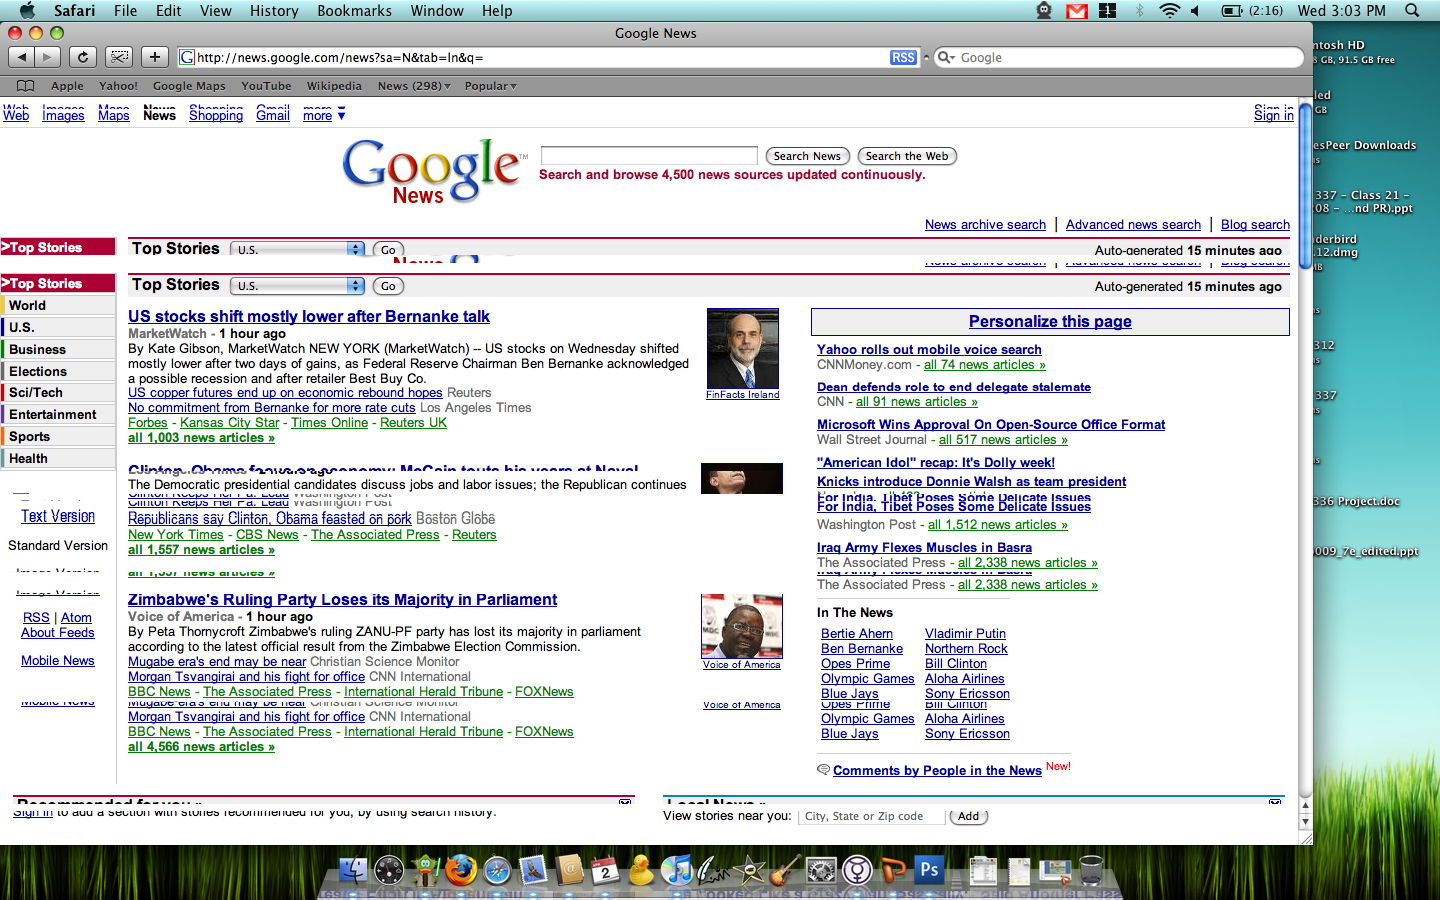The width and height of the screenshot is (1440, 900).
Task: Open the File menu
Action: click(x=126, y=11)
